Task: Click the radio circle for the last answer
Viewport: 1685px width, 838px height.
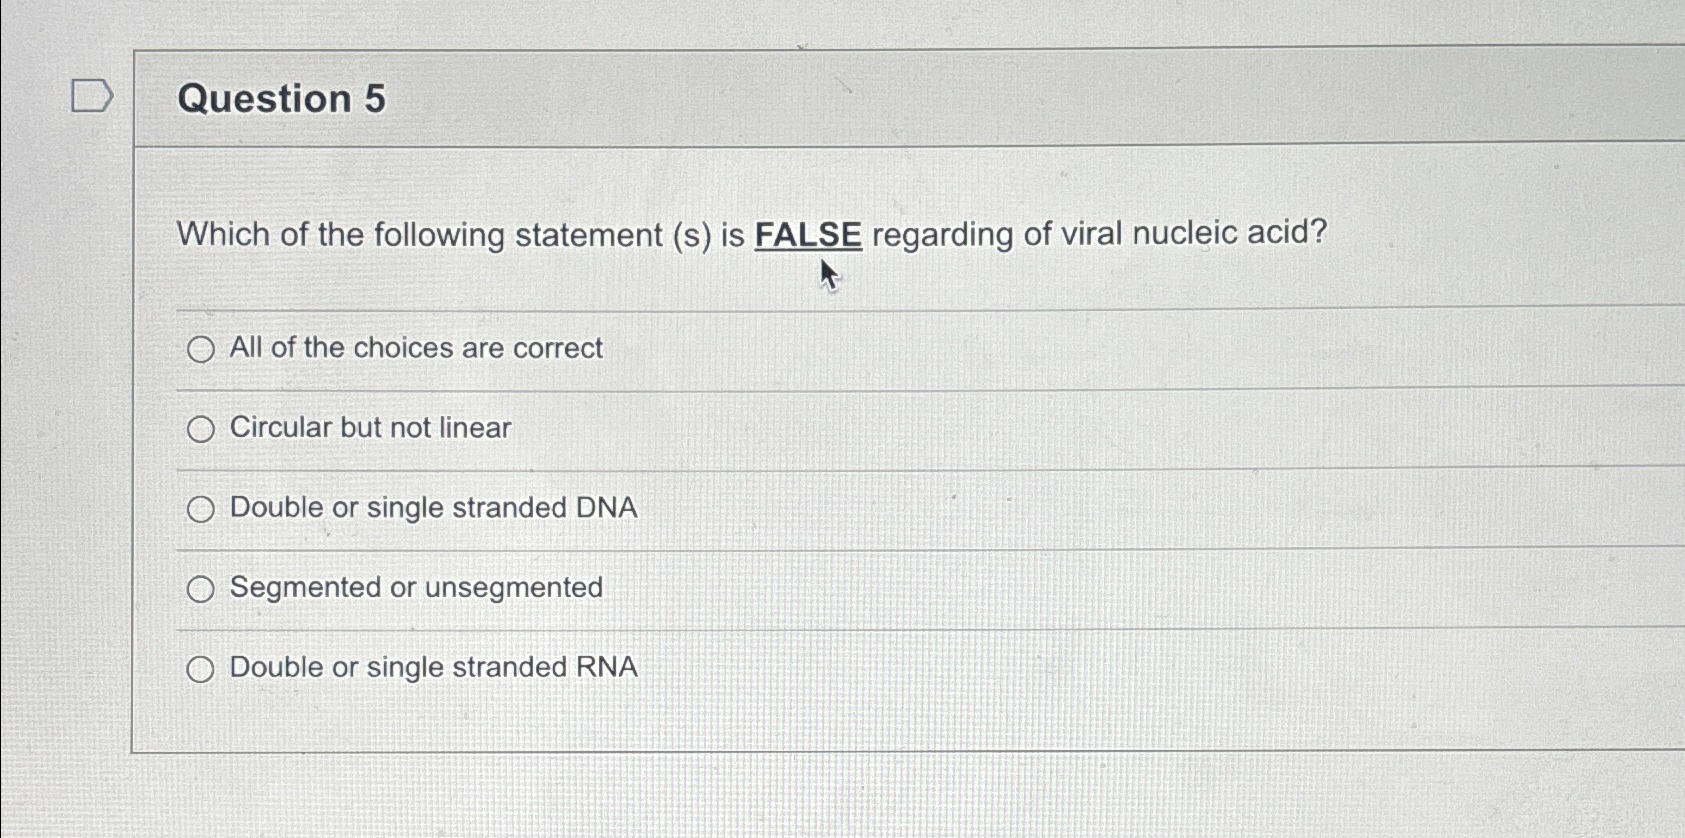Action: tap(203, 667)
